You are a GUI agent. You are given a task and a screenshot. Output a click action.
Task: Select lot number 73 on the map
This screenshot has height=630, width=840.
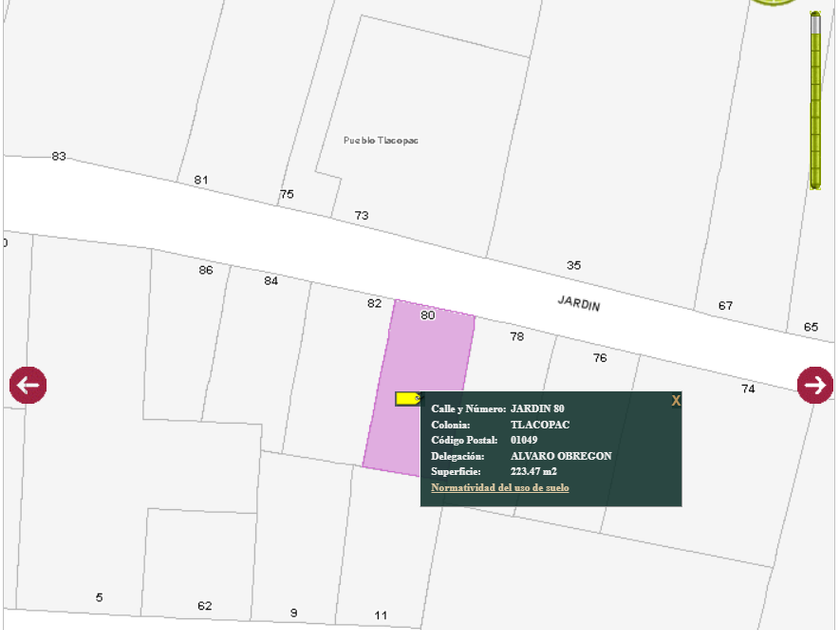[362, 215]
